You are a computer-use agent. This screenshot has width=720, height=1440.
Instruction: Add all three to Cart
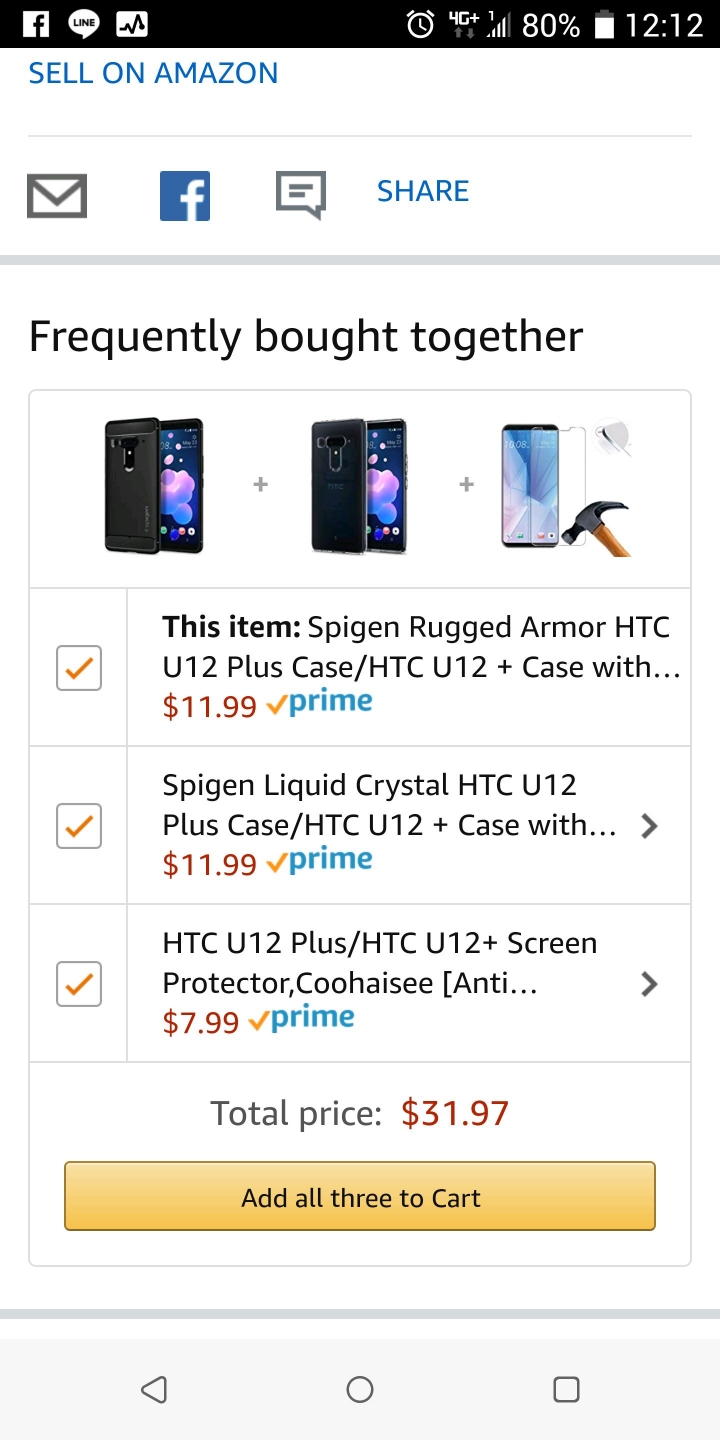tap(360, 1196)
